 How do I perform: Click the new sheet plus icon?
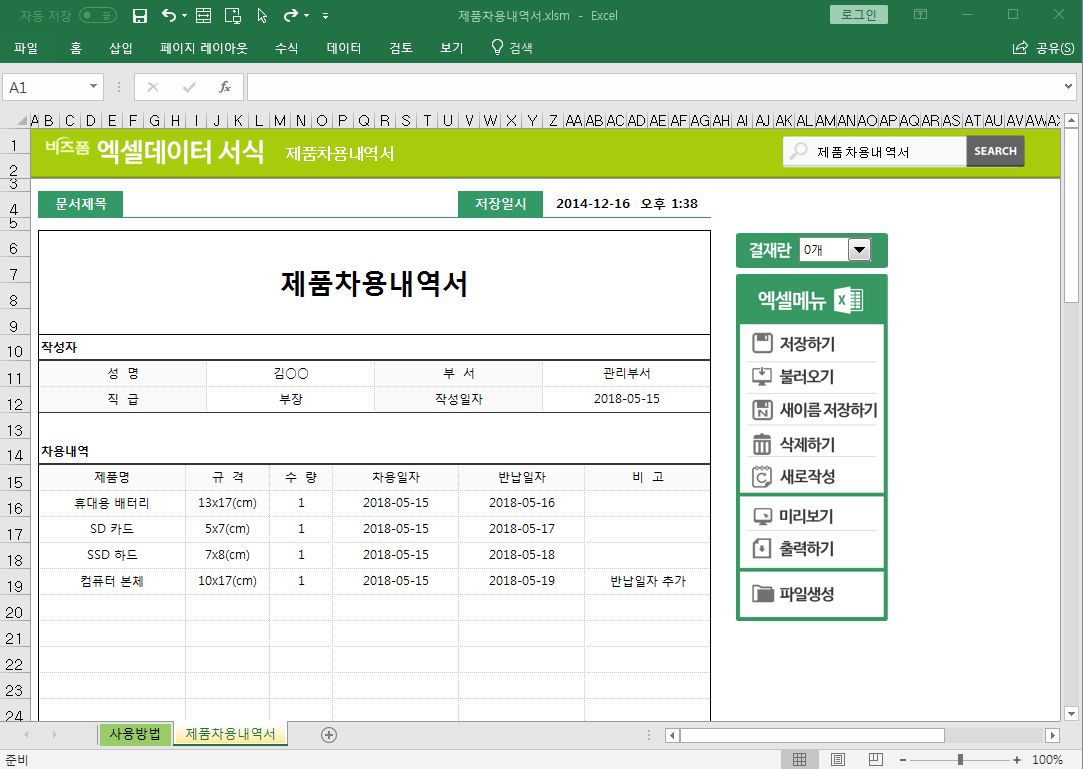click(328, 734)
